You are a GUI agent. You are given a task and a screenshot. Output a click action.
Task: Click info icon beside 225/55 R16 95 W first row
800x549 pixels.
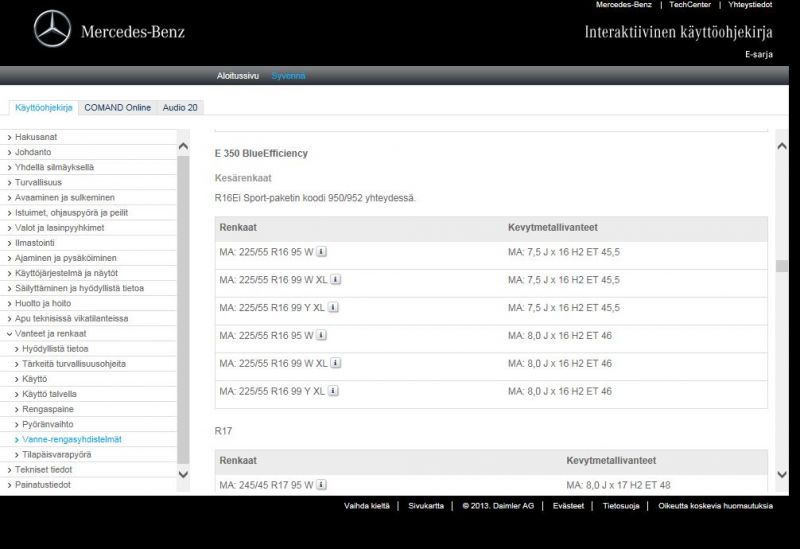tap(321, 252)
